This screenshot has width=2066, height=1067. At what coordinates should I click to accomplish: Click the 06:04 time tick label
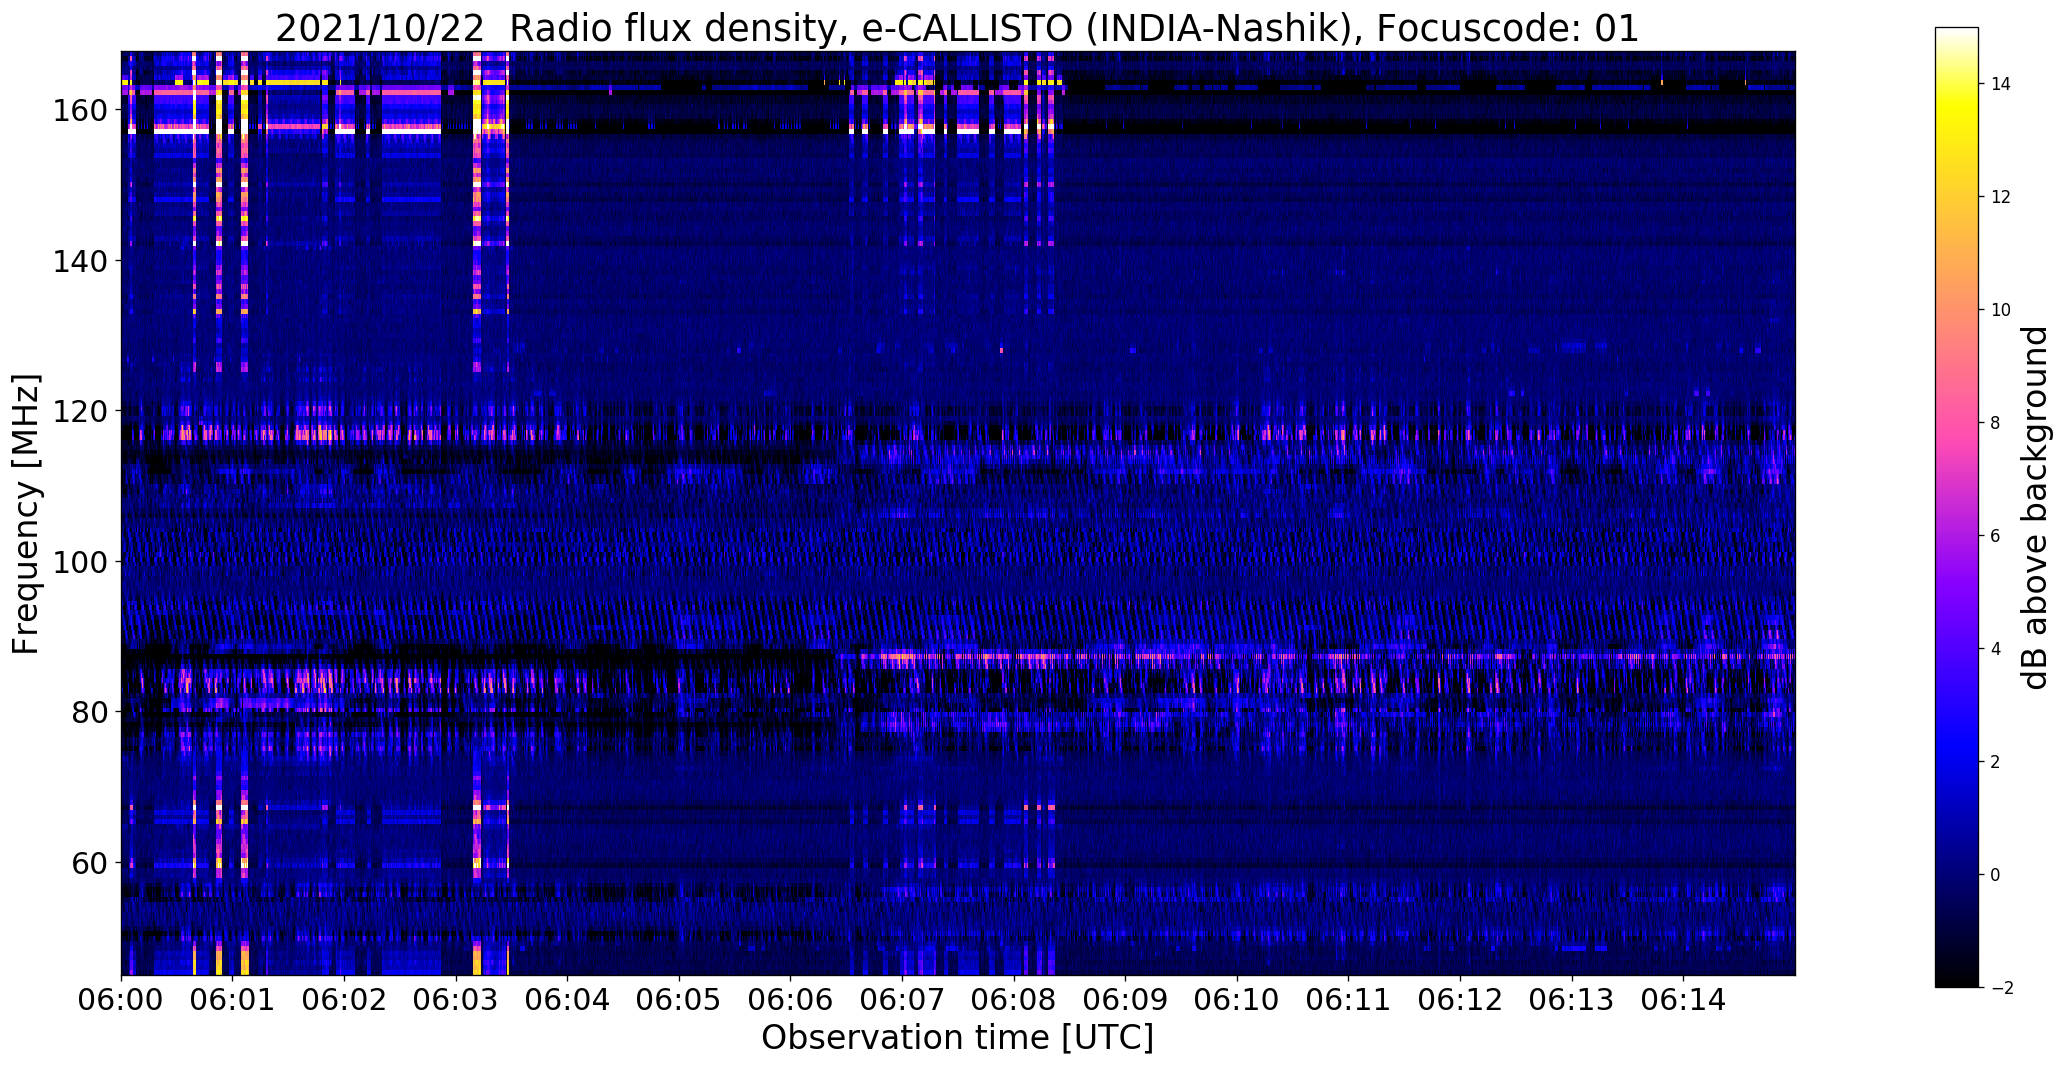tap(568, 1000)
